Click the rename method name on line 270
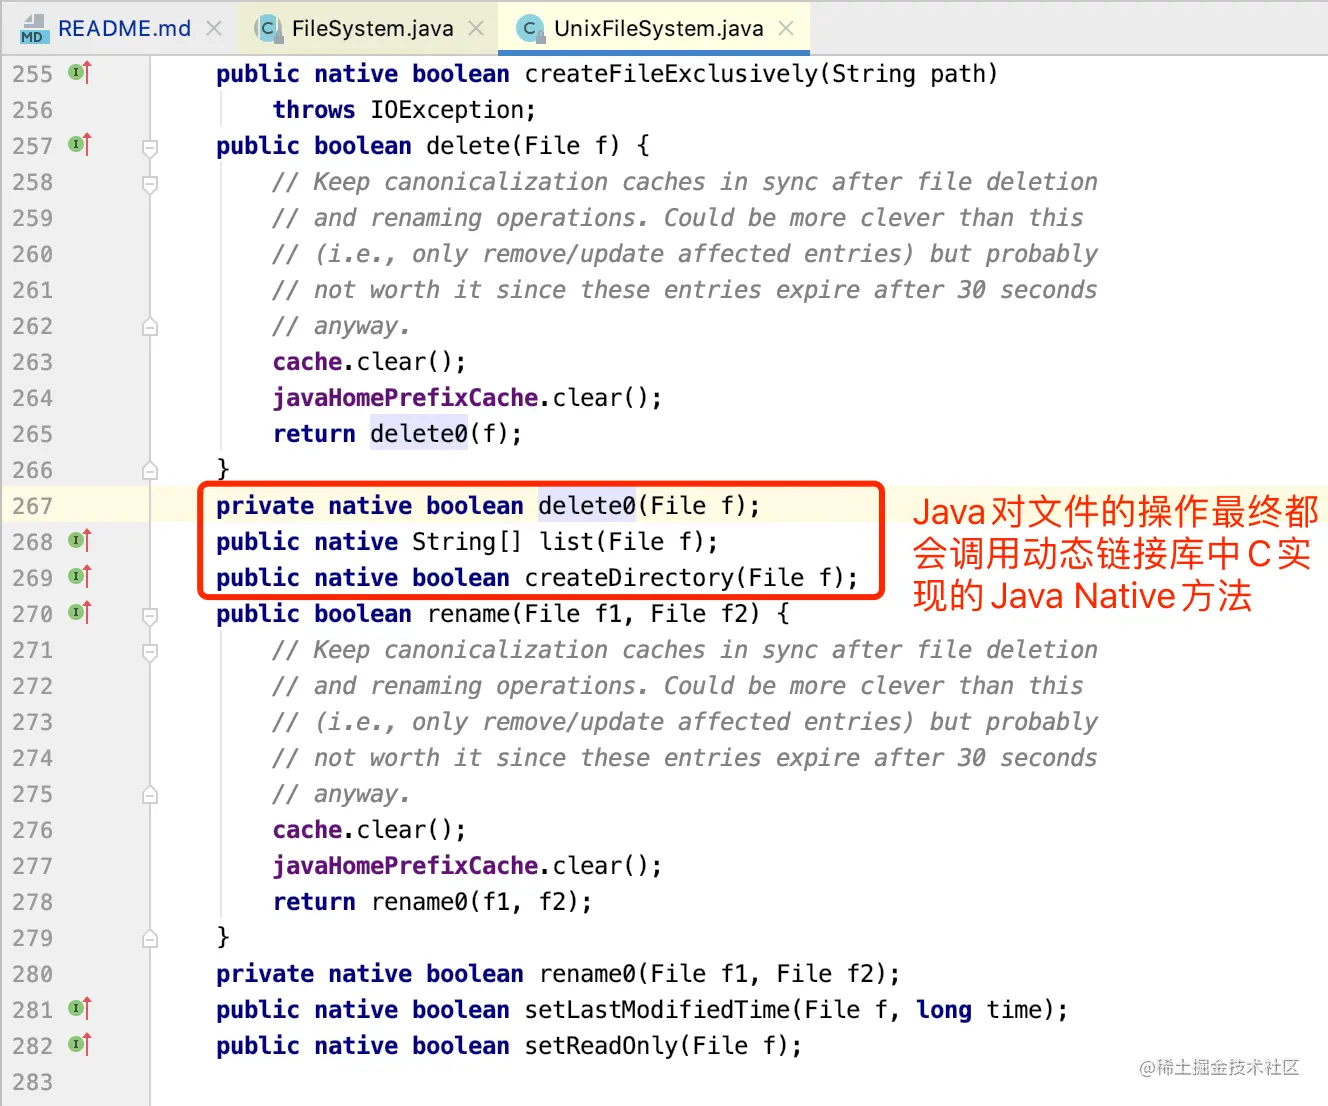 pyautogui.click(x=468, y=614)
